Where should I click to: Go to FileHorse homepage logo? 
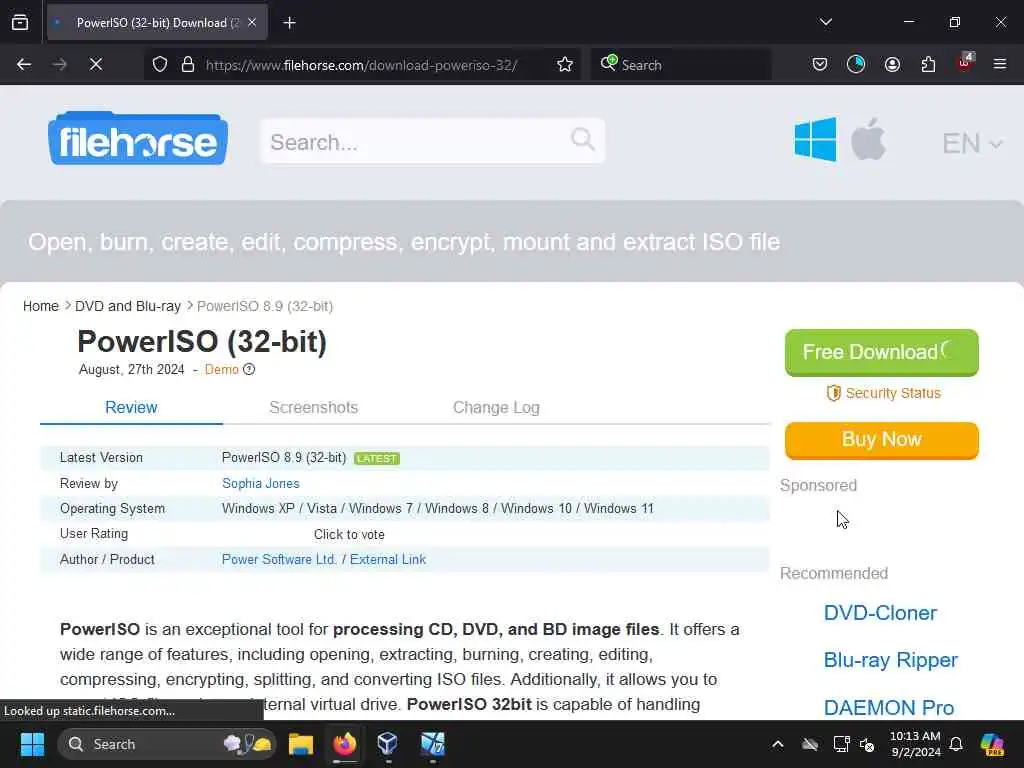[x=138, y=138]
